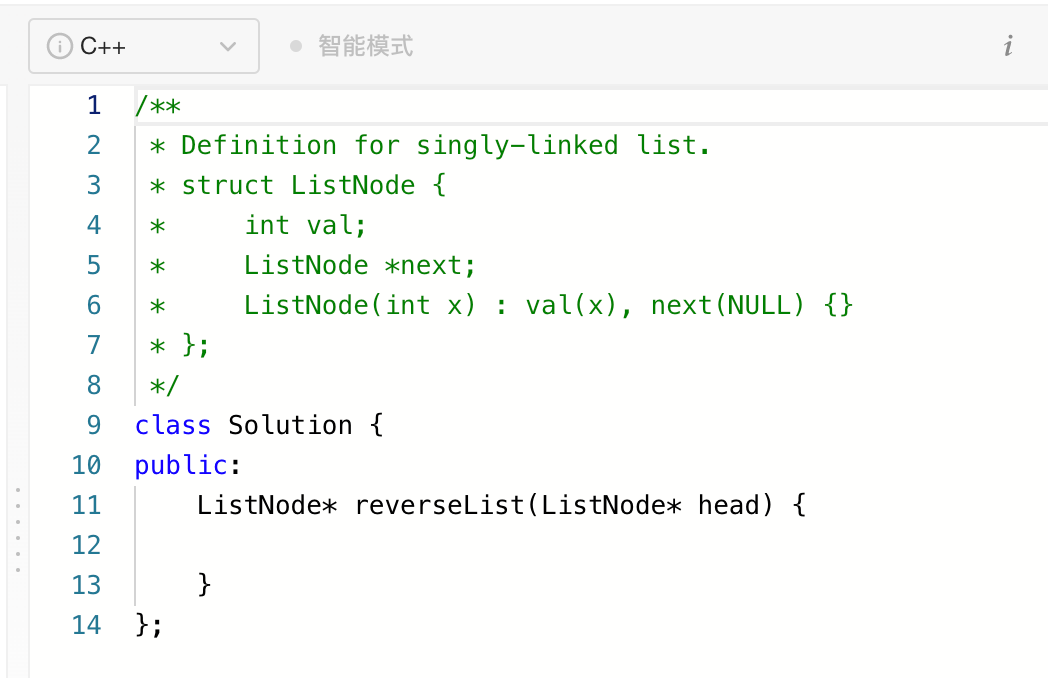The height and width of the screenshot is (678, 1048).
Task: Open the italic i info icon at top right
Action: click(1008, 46)
